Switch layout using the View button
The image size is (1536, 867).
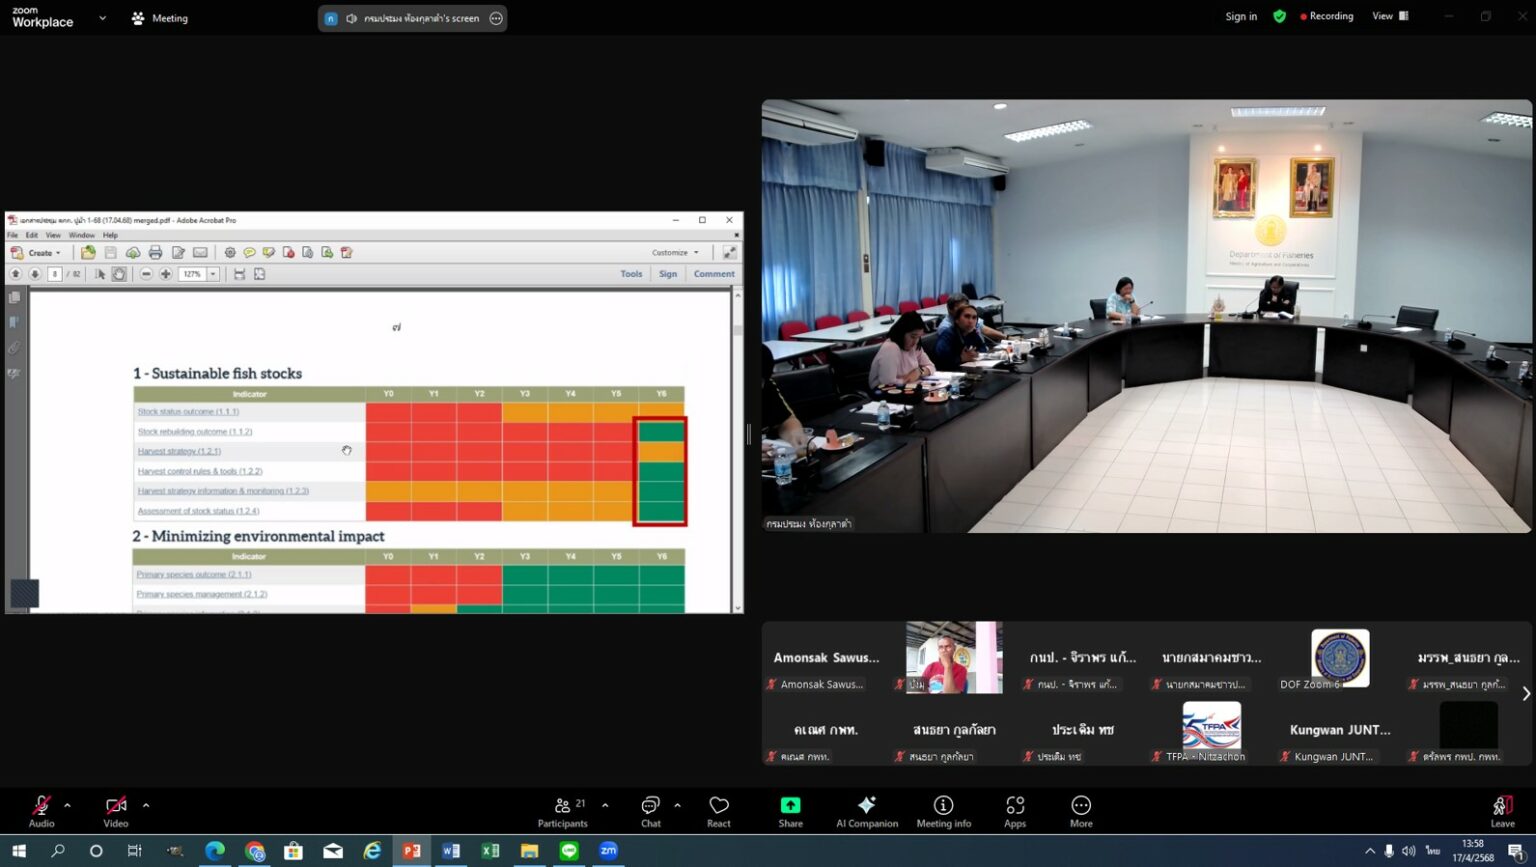tap(1389, 16)
